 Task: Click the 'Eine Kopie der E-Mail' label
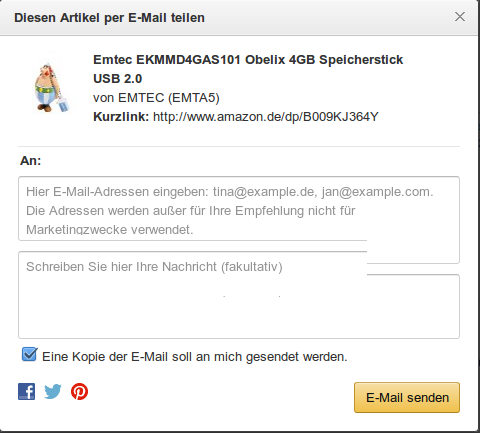tap(195, 357)
